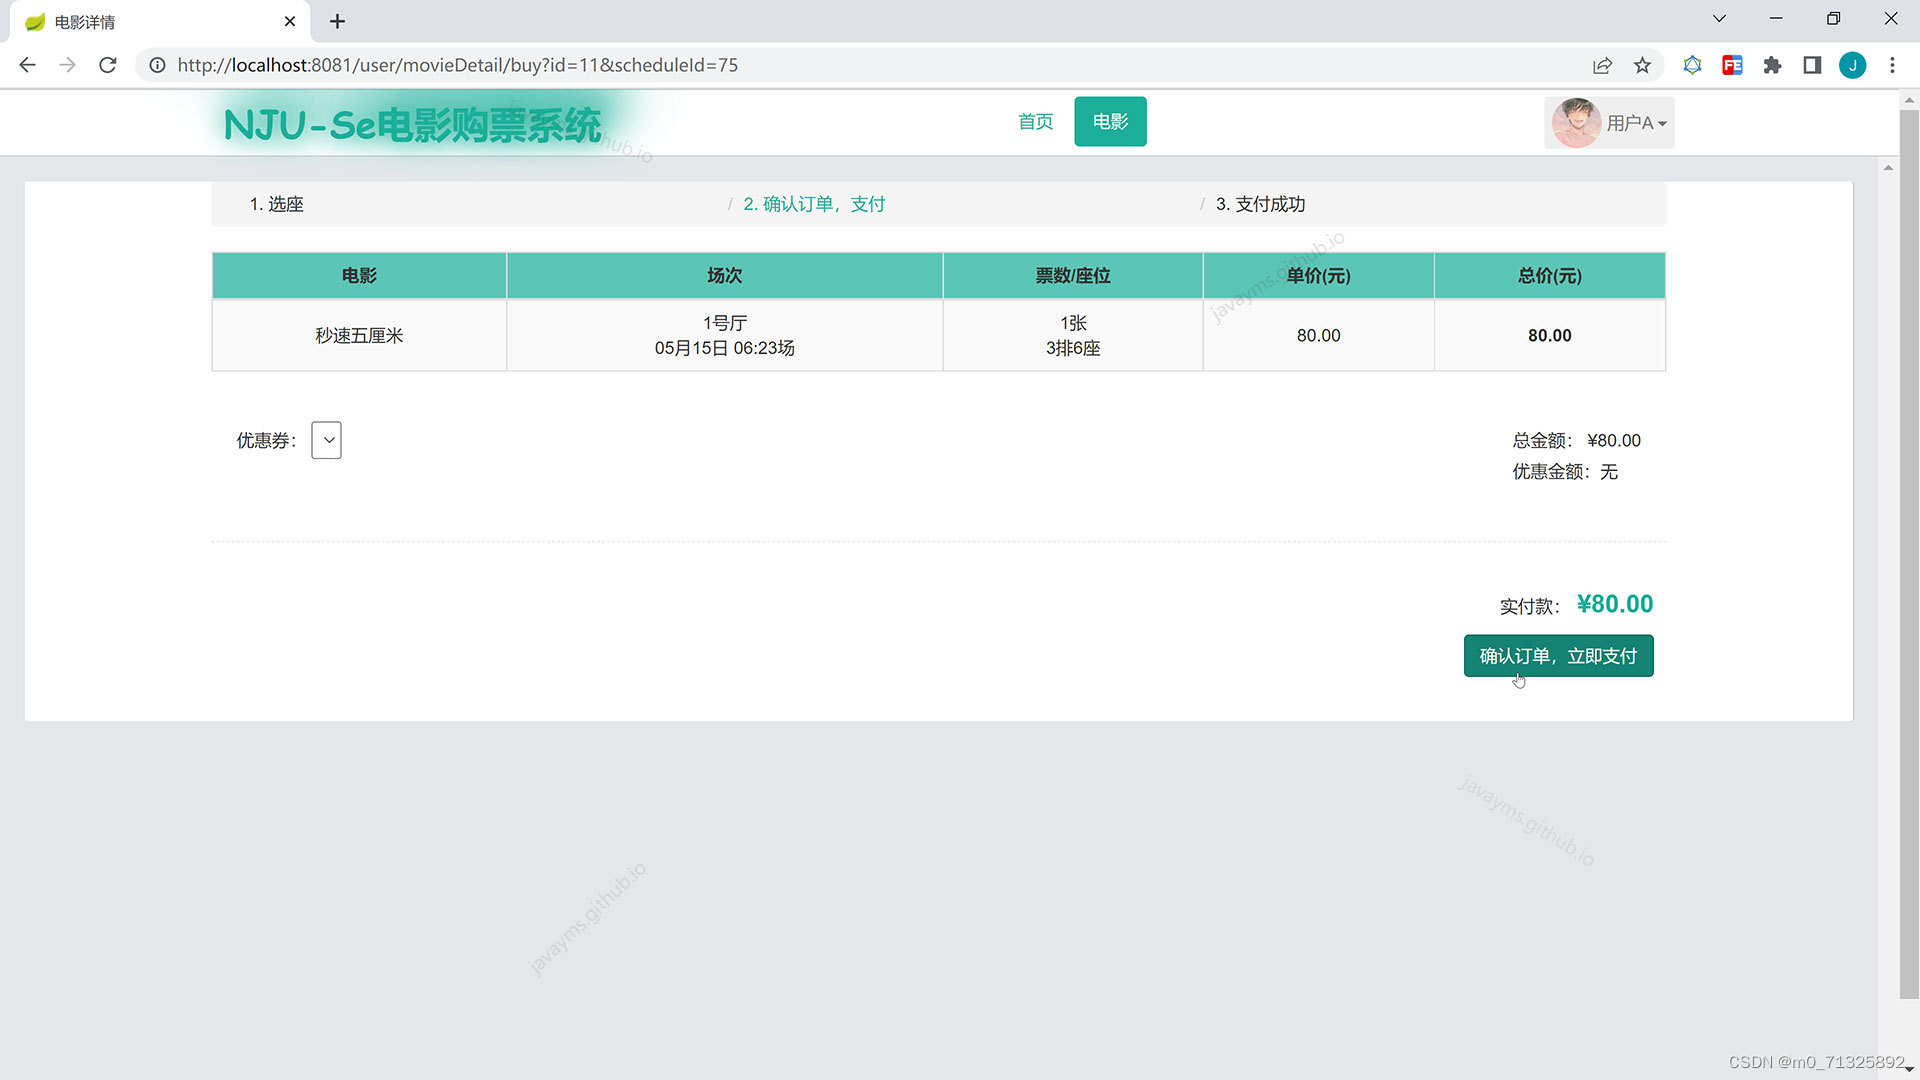Open the FE helper extension icon

pos(1732,65)
